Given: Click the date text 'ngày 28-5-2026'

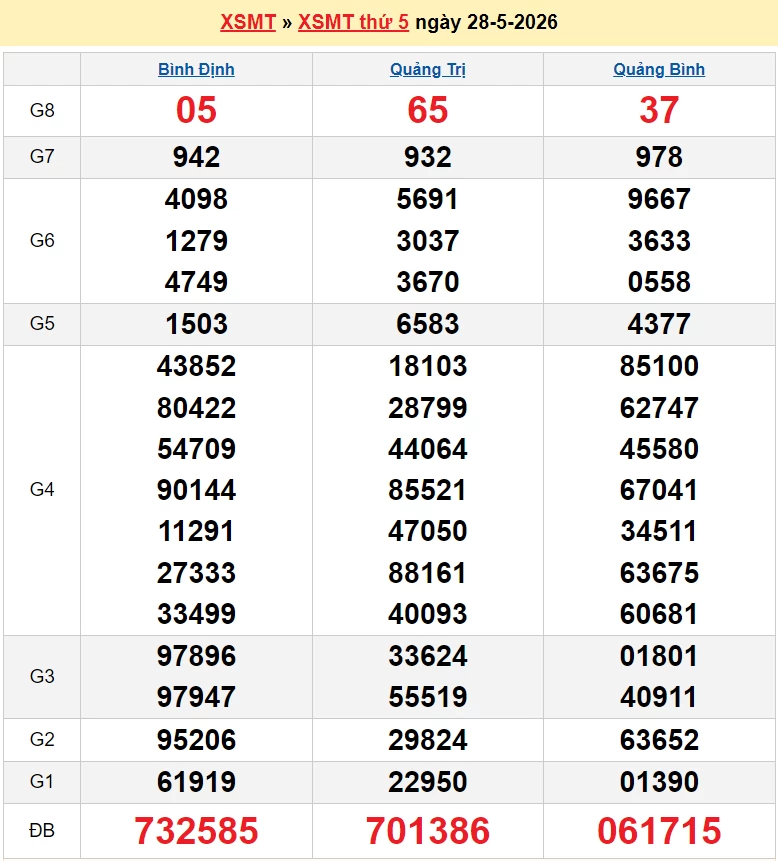Looking at the screenshot, I should point(486,22).
